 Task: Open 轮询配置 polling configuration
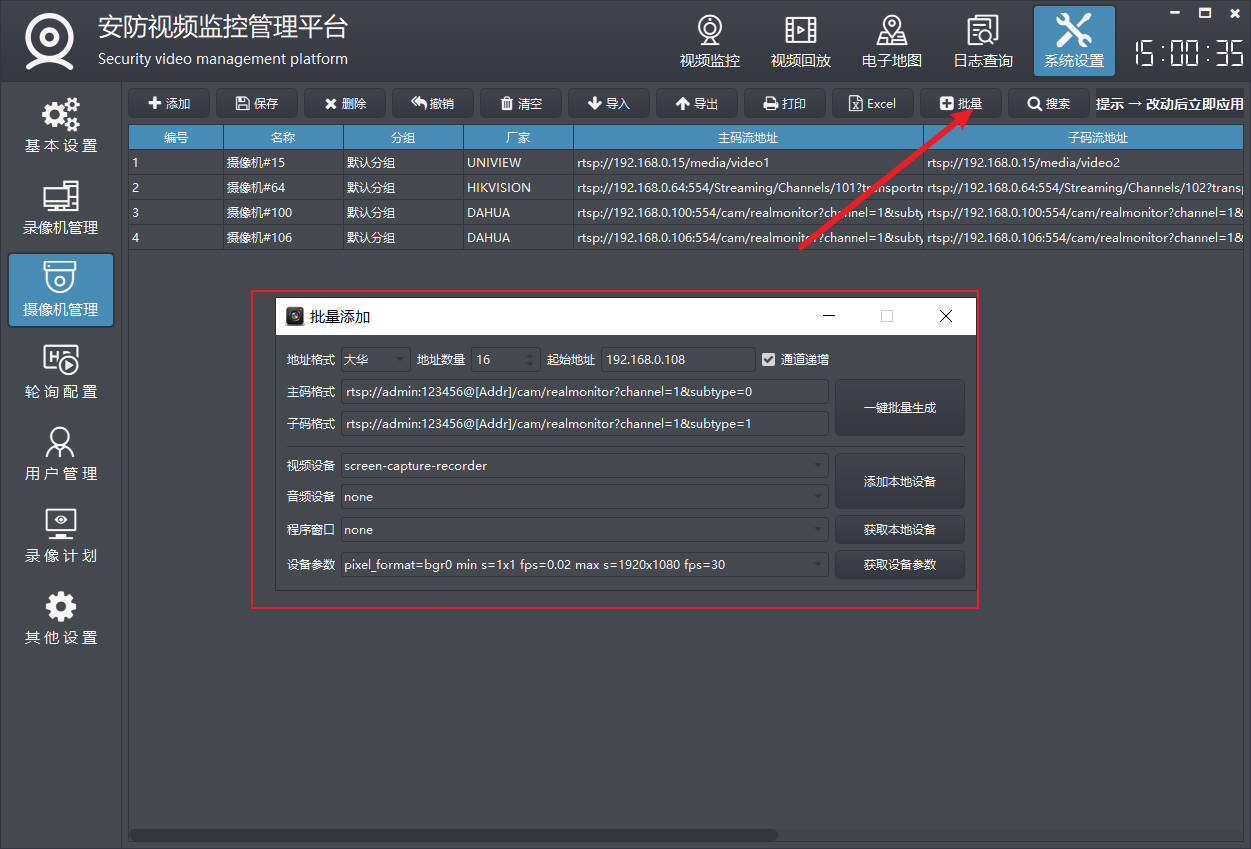[61, 372]
